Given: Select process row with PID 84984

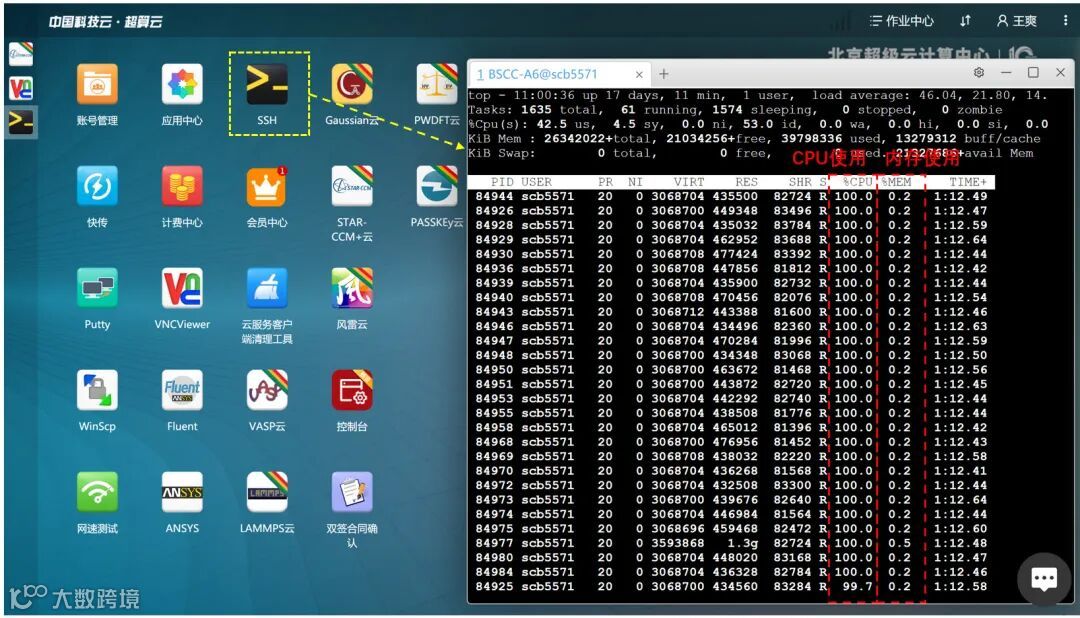Looking at the screenshot, I should click(731, 572).
